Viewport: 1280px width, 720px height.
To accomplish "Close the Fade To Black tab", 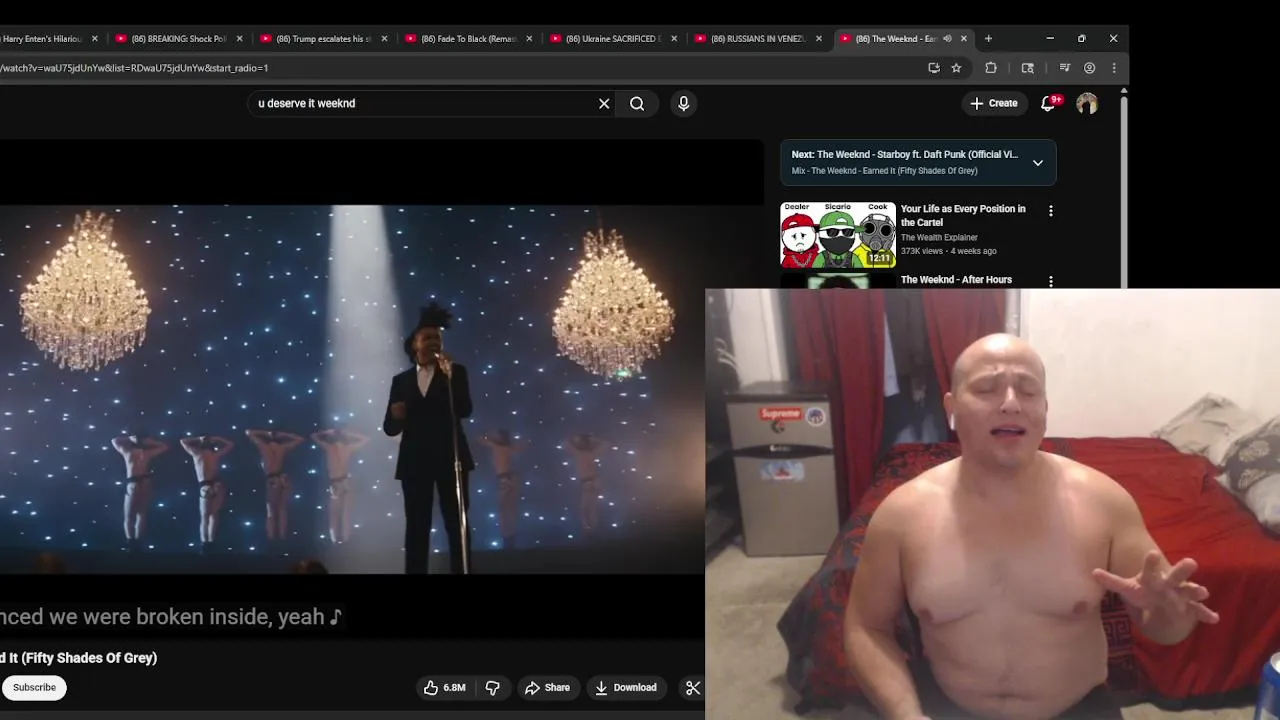I will (529, 39).
